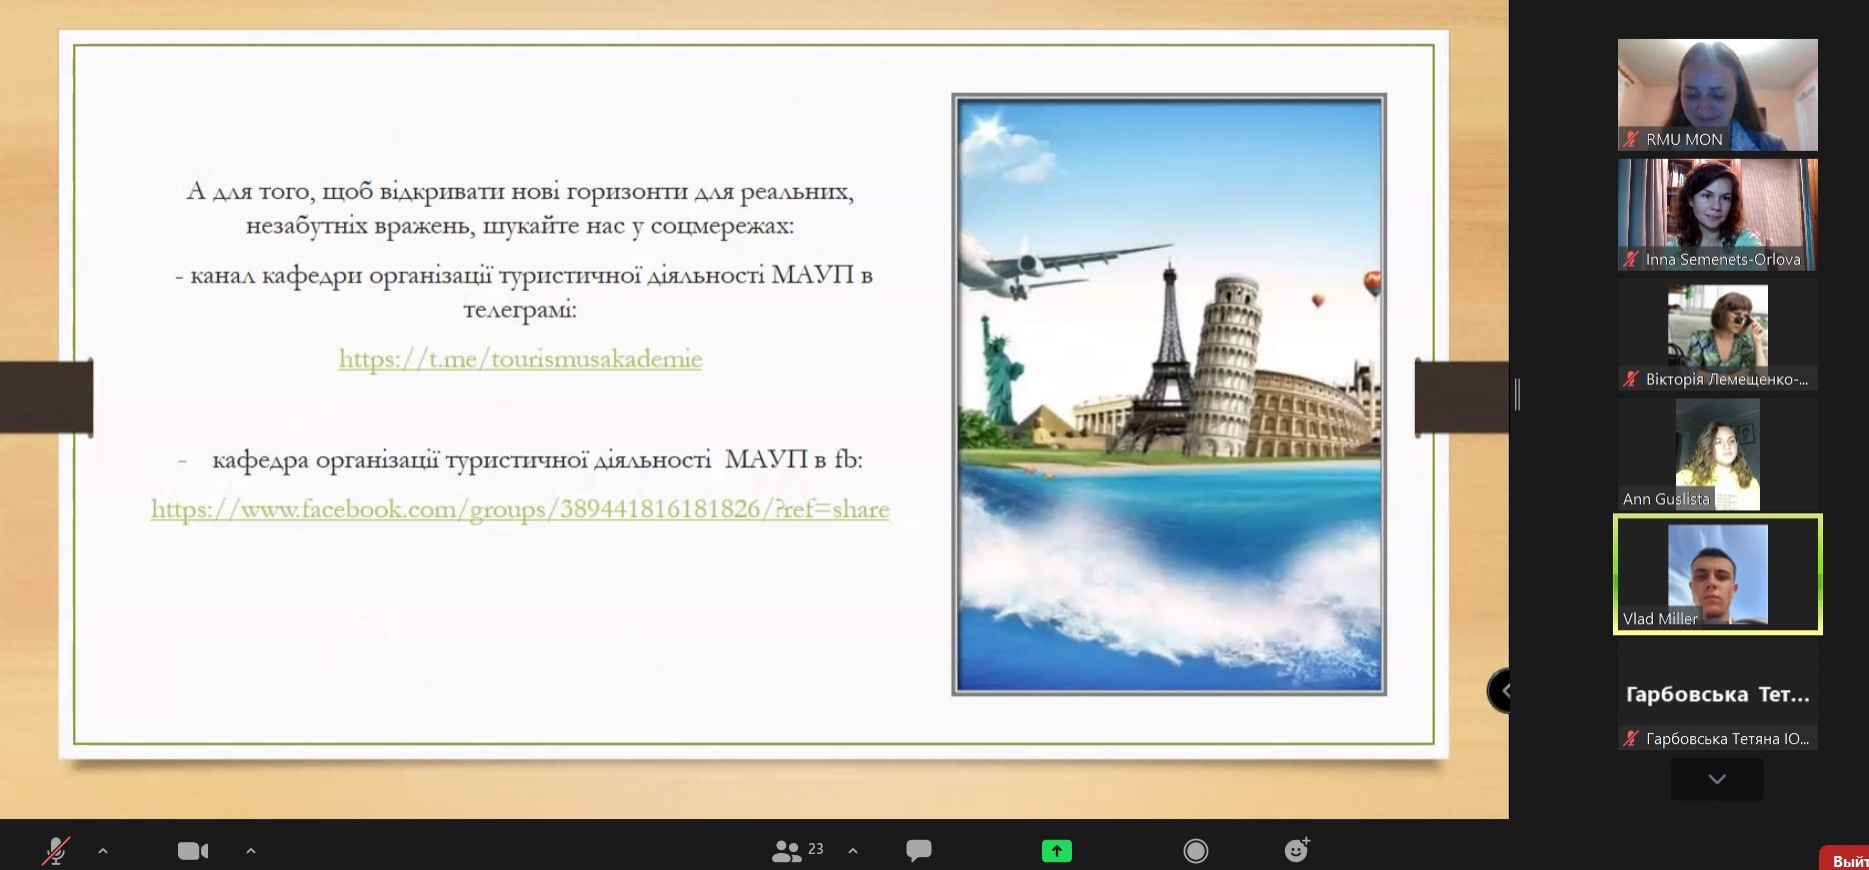
Task: Click the Record icon
Action: [x=1196, y=851]
